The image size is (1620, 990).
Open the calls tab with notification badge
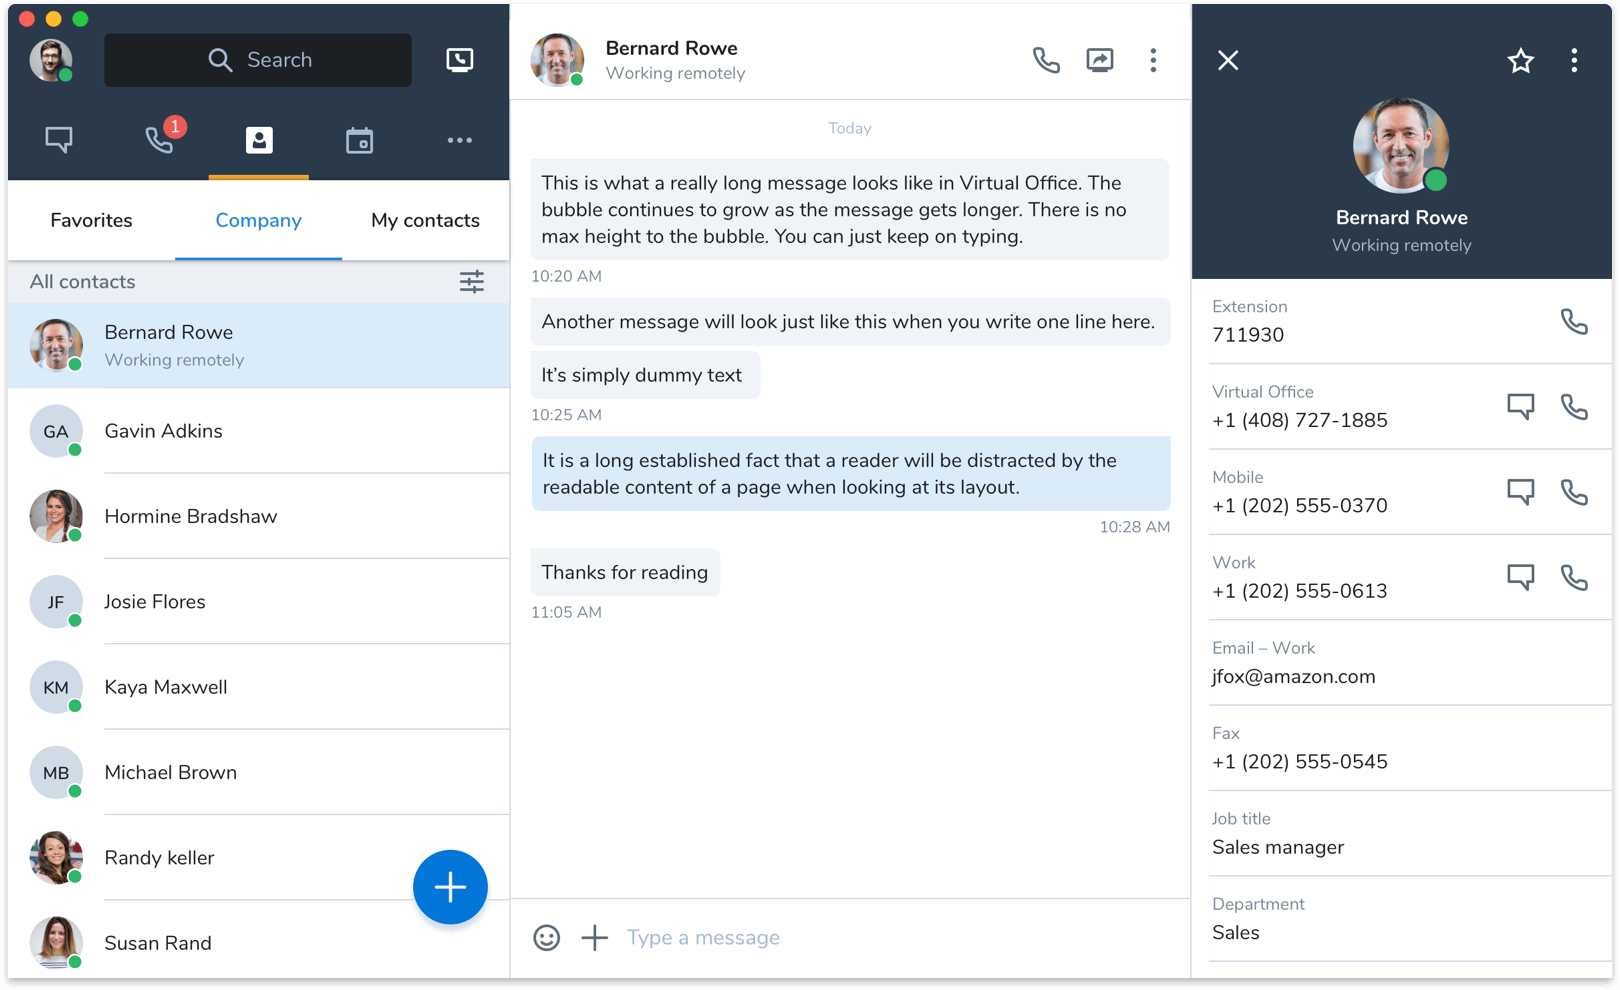click(160, 140)
